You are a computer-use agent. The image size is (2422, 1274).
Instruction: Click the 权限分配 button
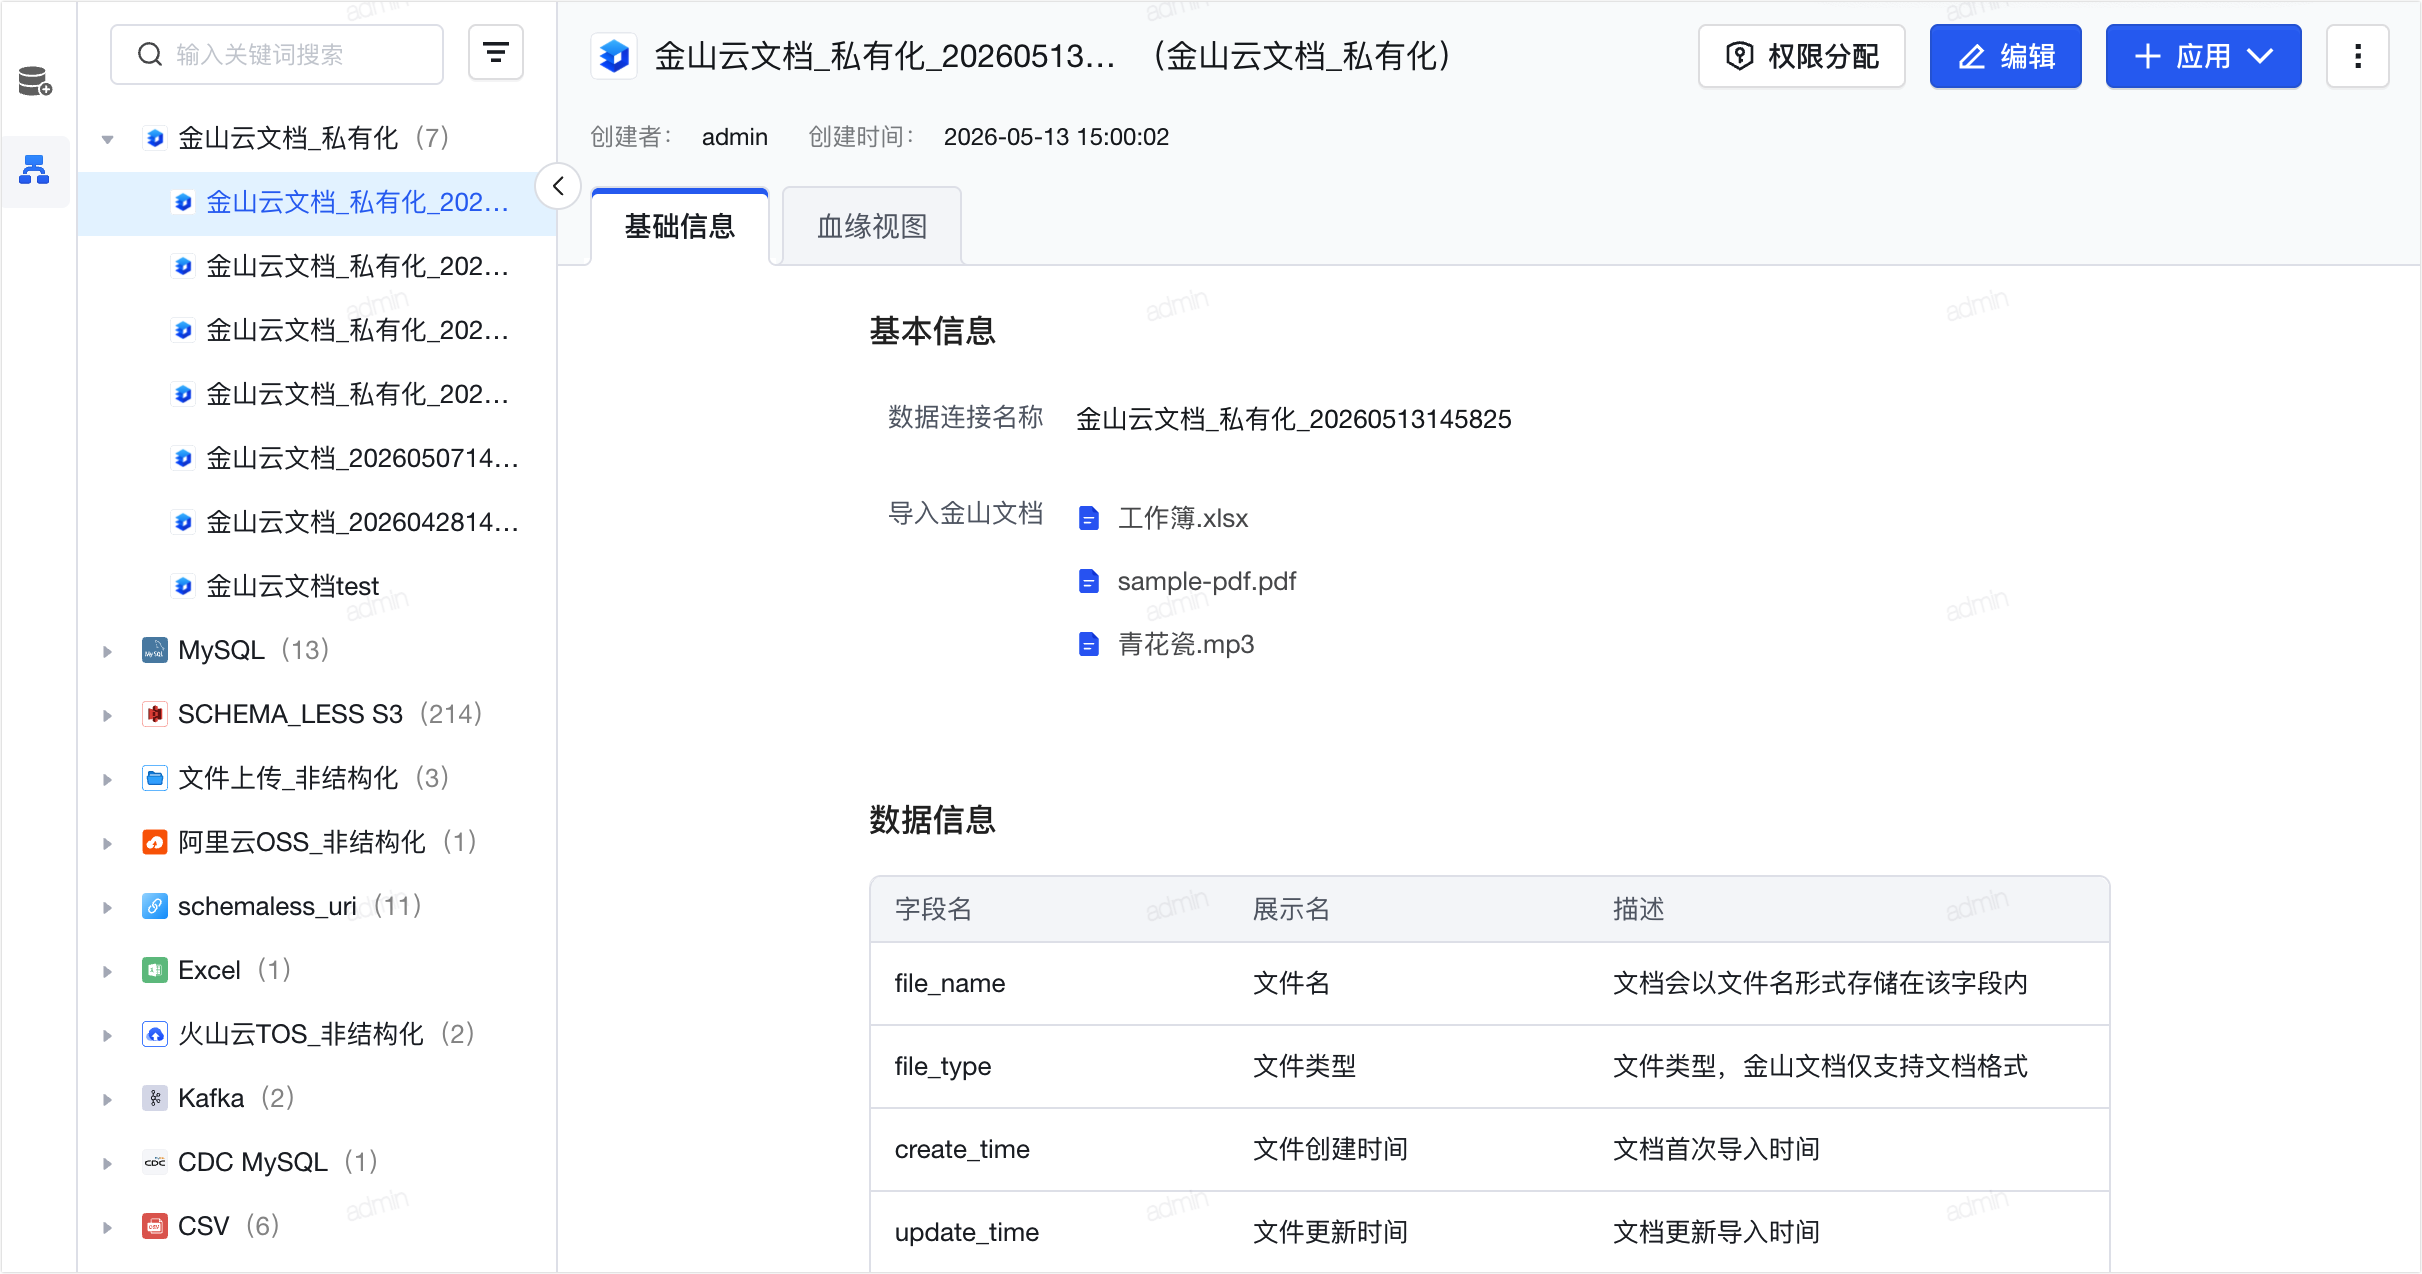pyautogui.click(x=1802, y=56)
